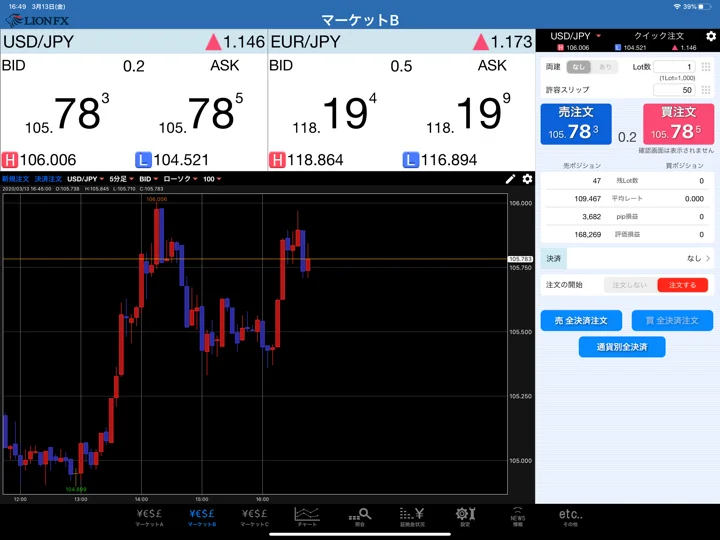This screenshot has height=540, width=720.
Task: Open the quick order panel gear icon
Action: click(x=711, y=36)
